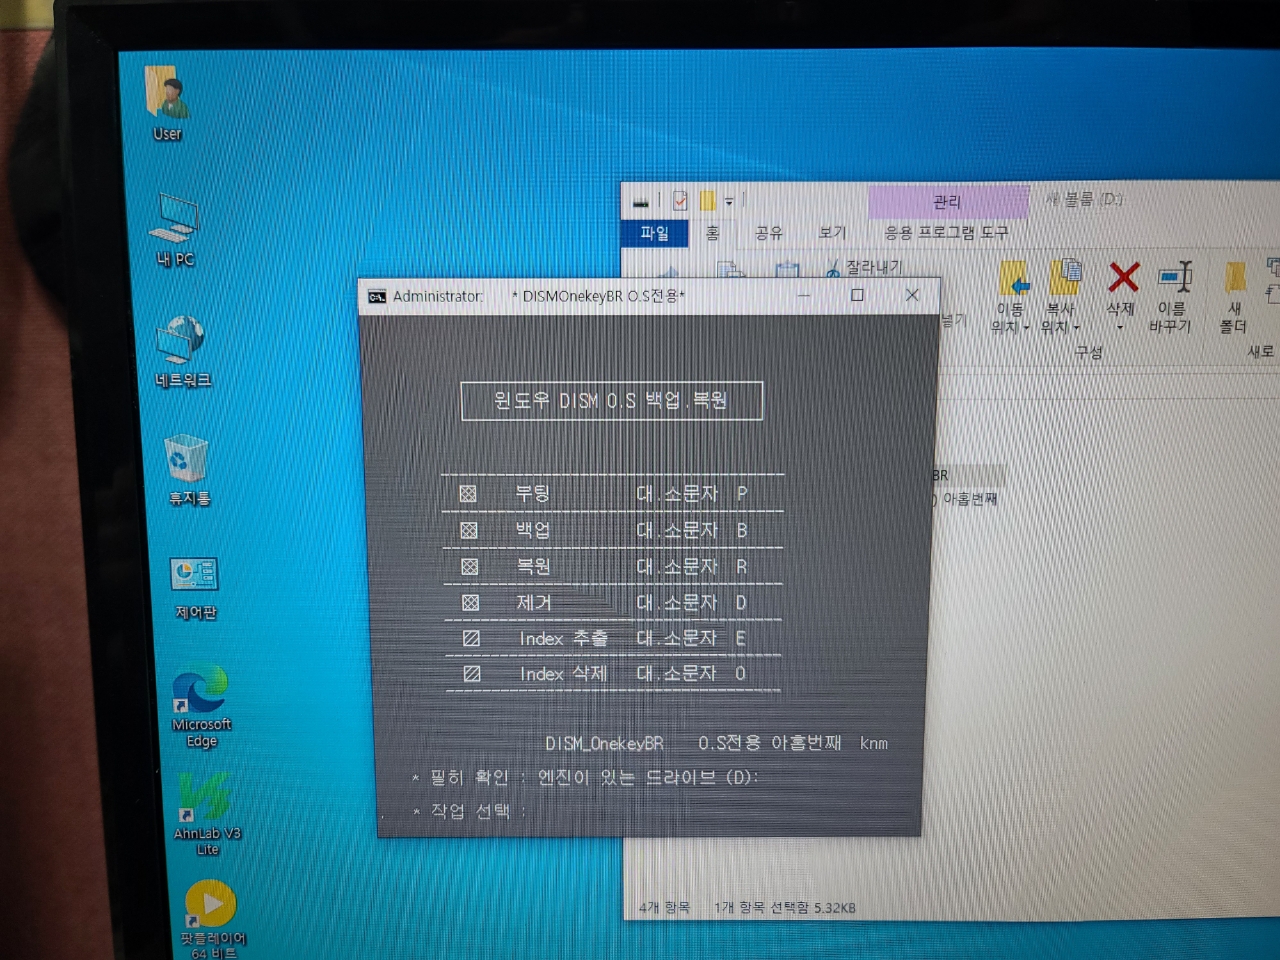Click the 관리 contextual tab header
The width and height of the screenshot is (1280, 960).
(x=947, y=202)
